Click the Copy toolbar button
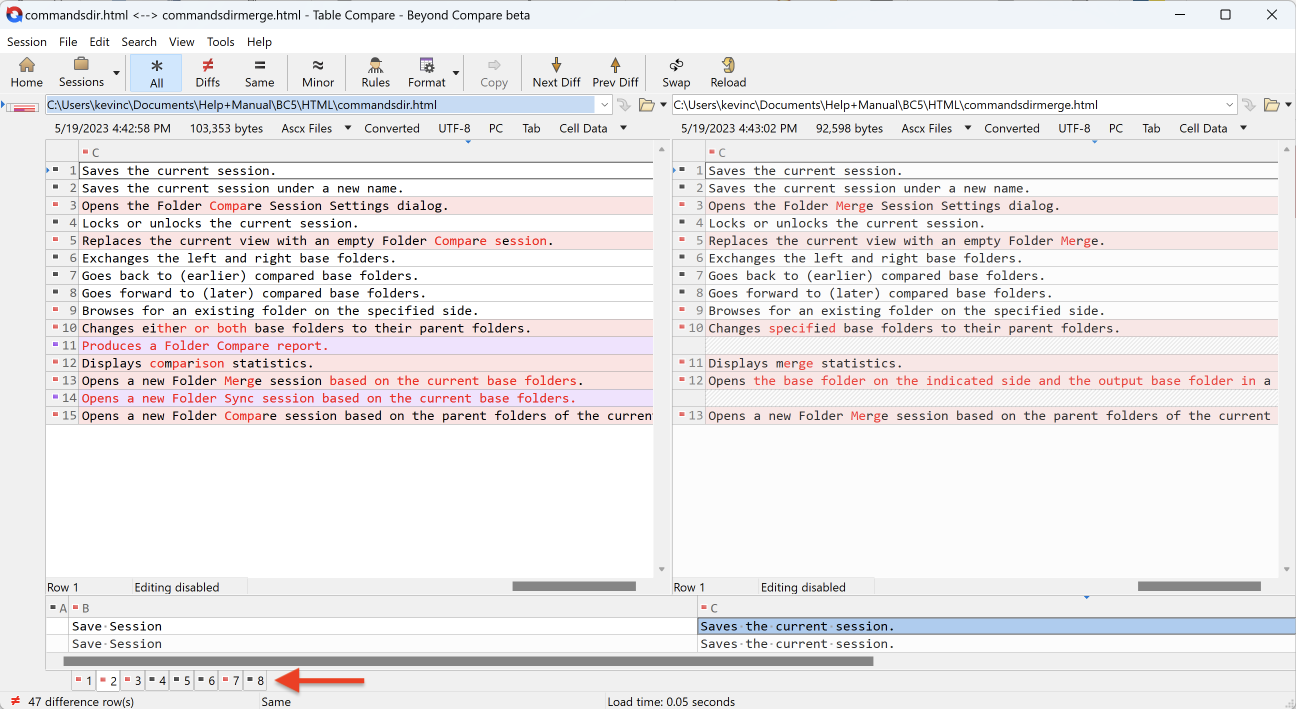The height and width of the screenshot is (709, 1296). pos(494,73)
